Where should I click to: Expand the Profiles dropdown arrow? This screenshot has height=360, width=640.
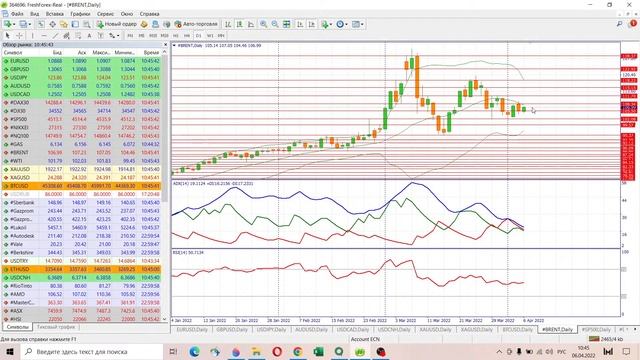30,24
